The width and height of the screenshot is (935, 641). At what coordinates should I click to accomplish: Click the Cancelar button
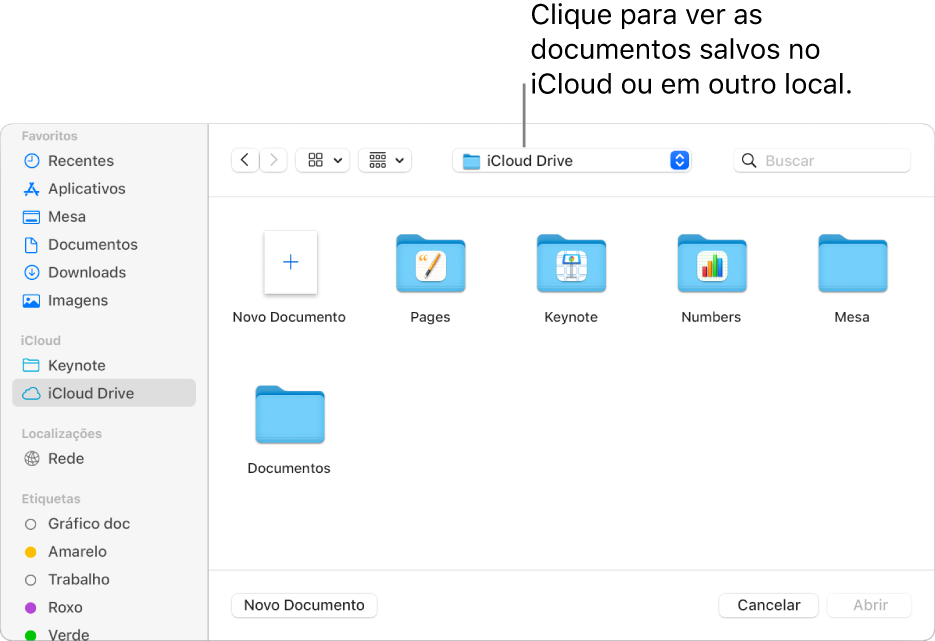tap(769, 605)
